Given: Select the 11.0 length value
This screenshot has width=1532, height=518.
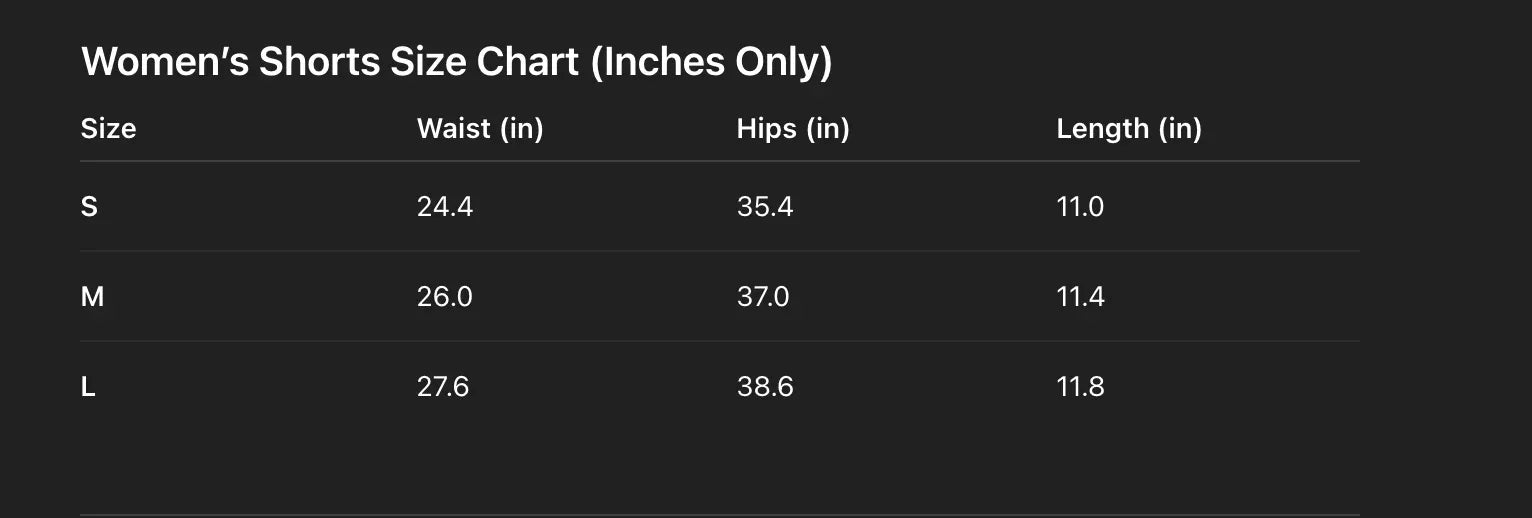Looking at the screenshot, I should (x=1080, y=207).
